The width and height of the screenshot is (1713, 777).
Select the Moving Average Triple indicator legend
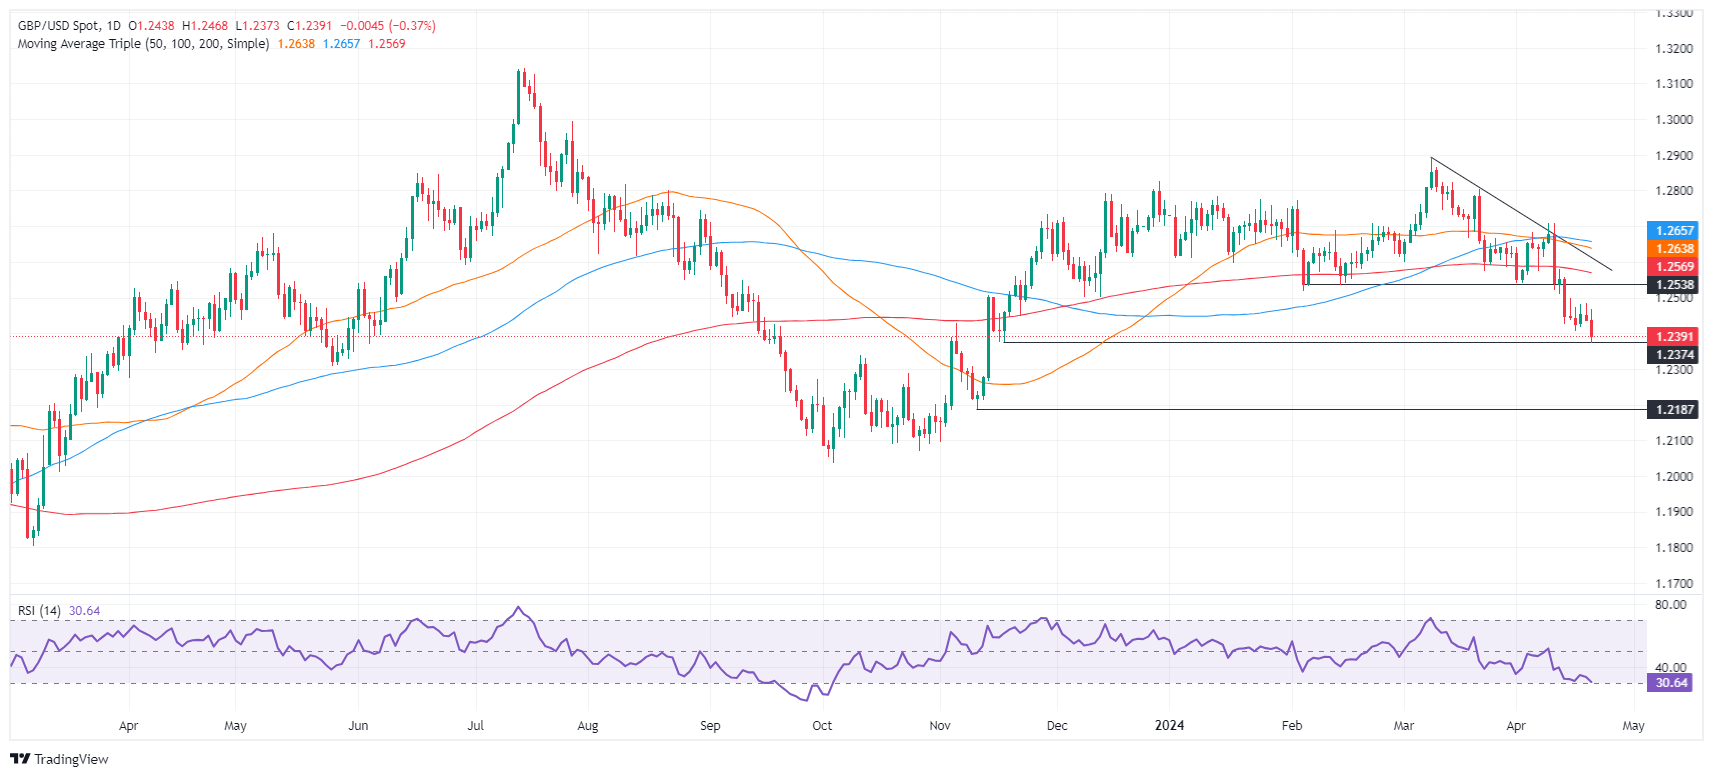(x=143, y=44)
